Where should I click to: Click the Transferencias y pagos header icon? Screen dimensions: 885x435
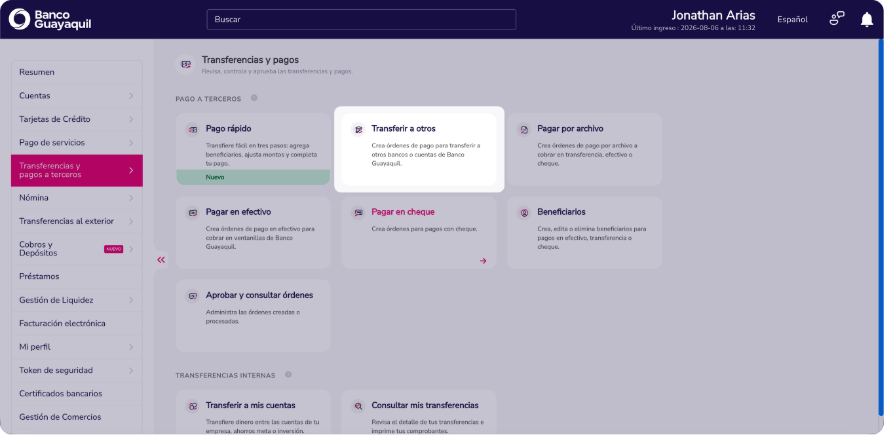[x=186, y=64]
